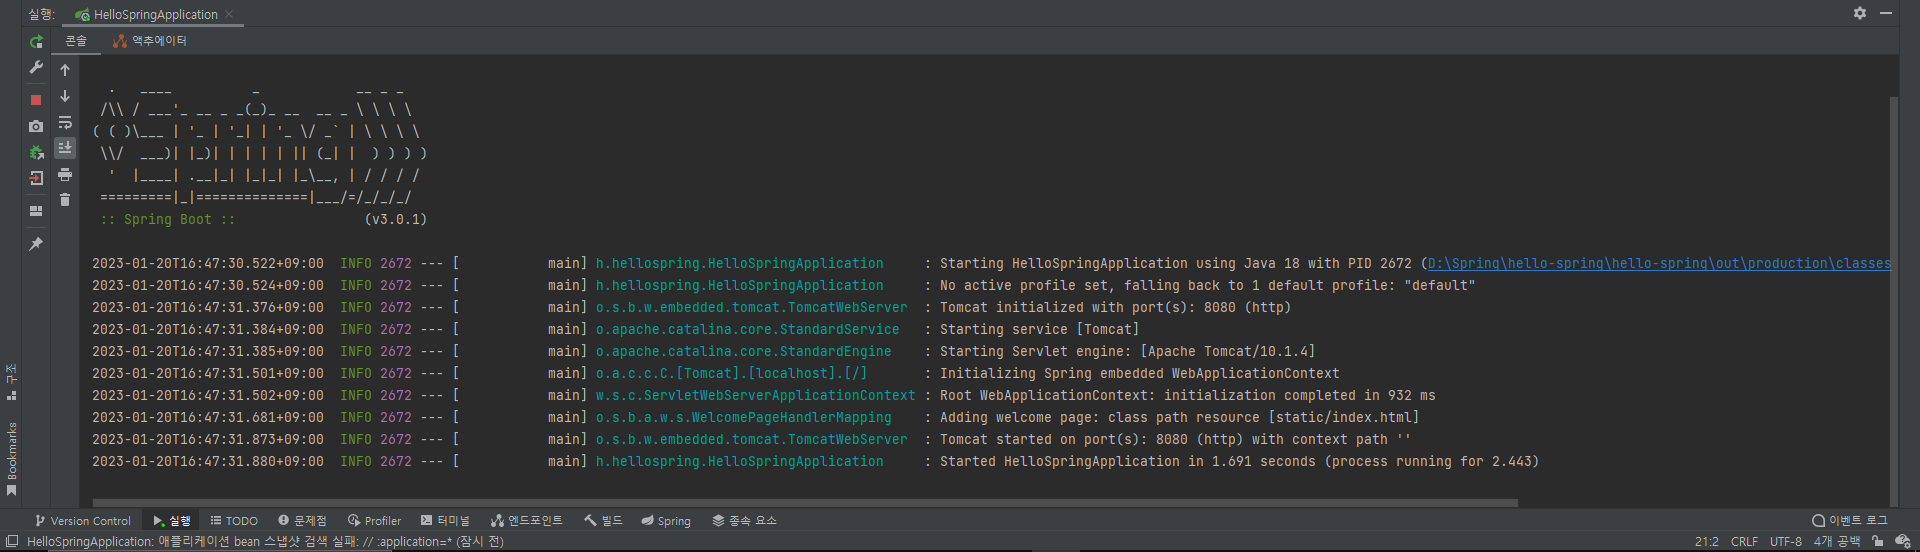Open the TODO tool window
This screenshot has width=1920, height=552.
pyautogui.click(x=234, y=521)
